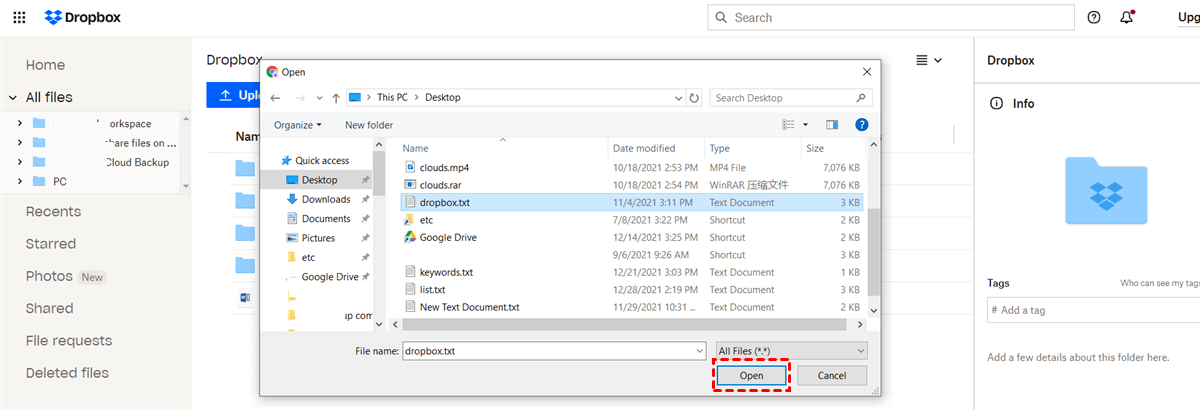Open recent locations dropdown arrow
Screen dimensions: 1200x410
tap(319, 98)
